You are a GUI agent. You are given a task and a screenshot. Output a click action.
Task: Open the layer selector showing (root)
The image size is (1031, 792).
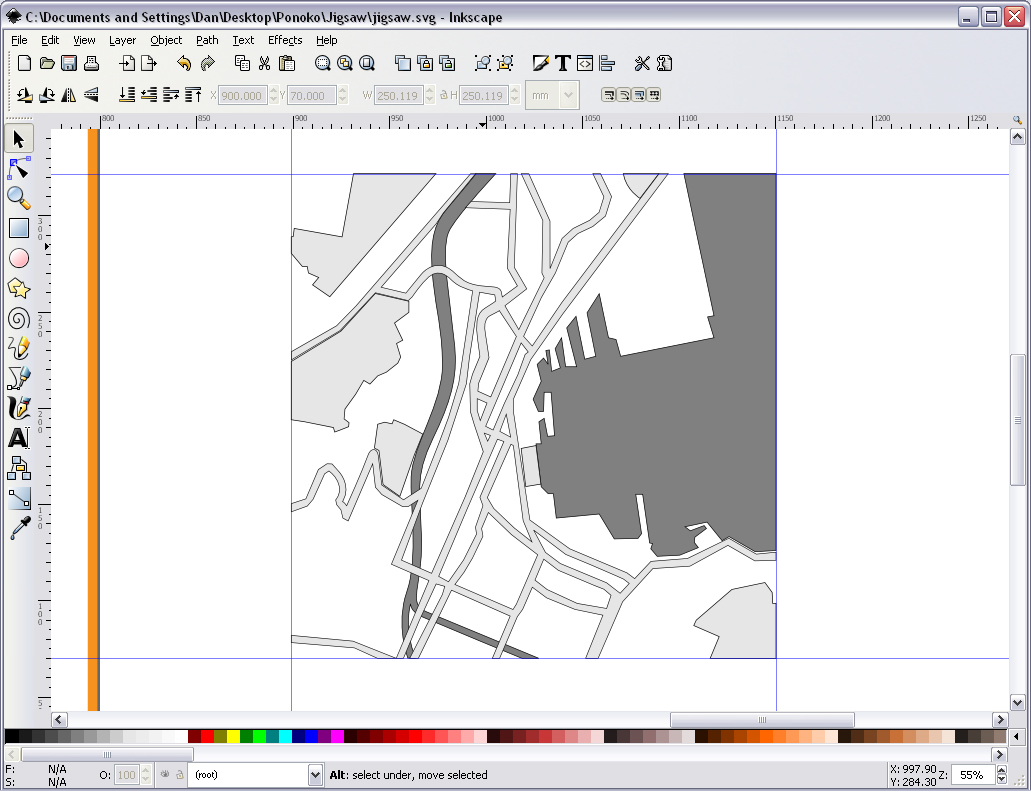tap(255, 775)
